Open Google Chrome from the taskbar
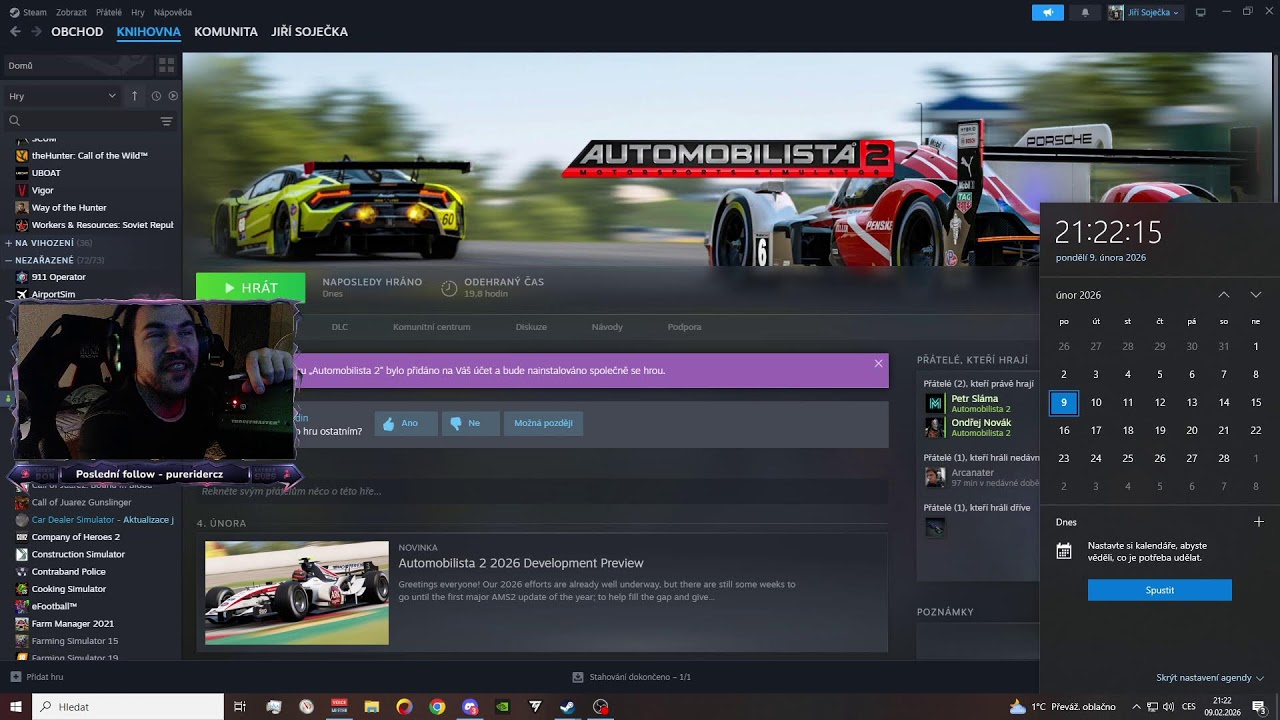Viewport: 1280px width, 720px height. coord(437,706)
